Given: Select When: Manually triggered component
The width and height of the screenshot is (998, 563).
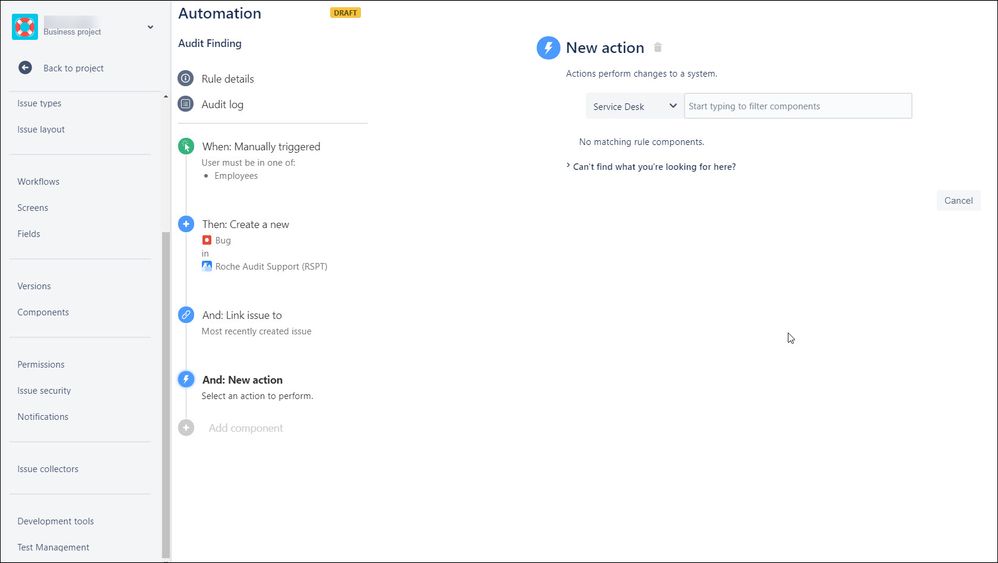Looking at the screenshot, I should coord(261,146).
